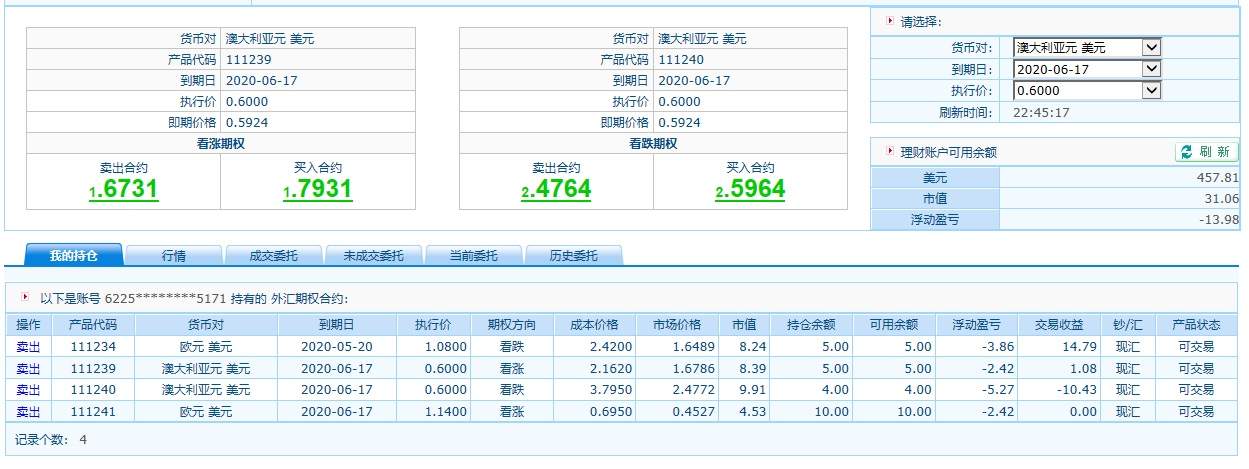Click the 看涨期权 header label
The image size is (1249, 469).
point(220,144)
